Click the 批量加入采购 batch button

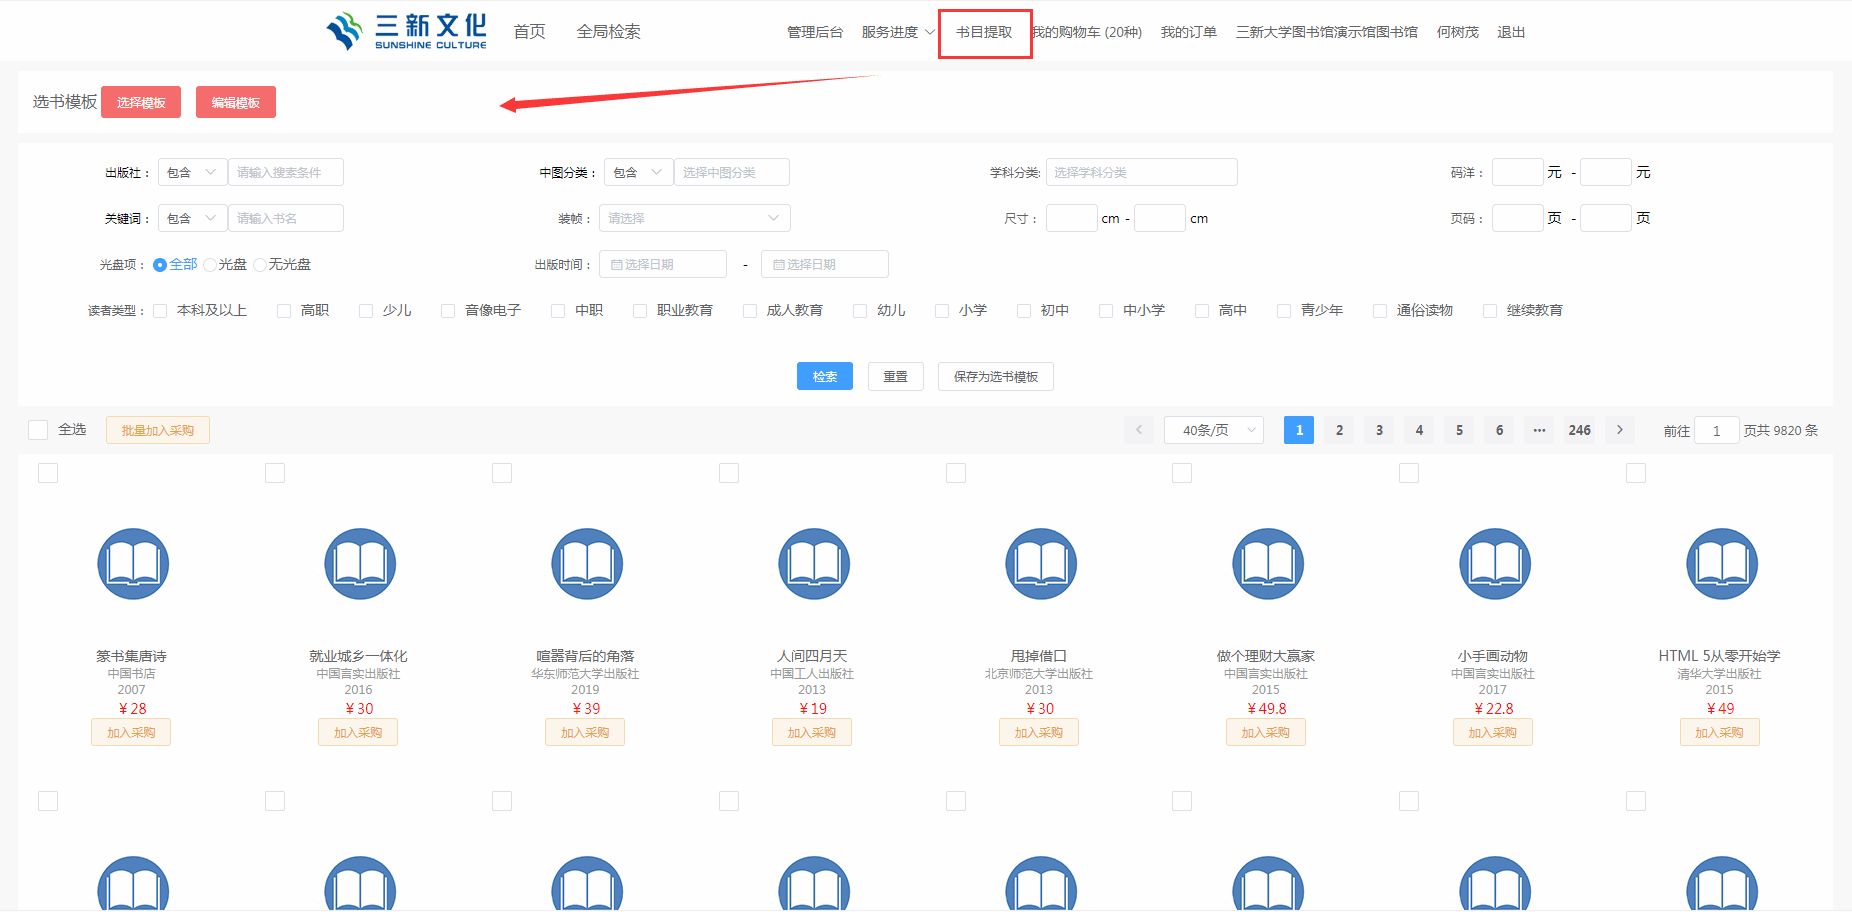(x=158, y=430)
